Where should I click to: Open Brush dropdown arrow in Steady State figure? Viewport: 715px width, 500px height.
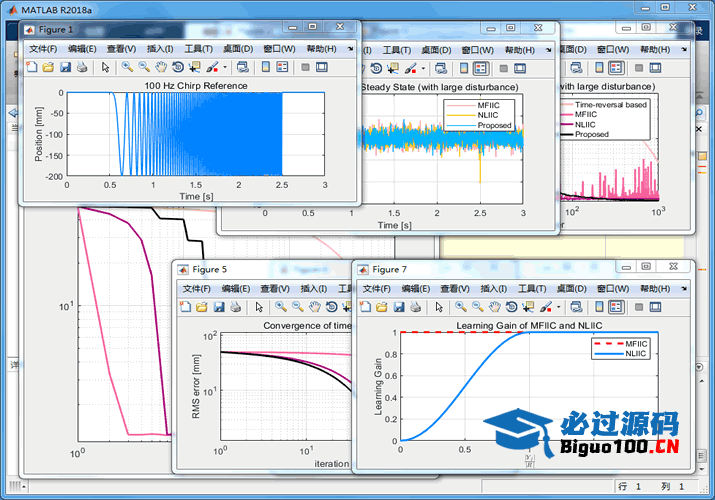[423, 69]
